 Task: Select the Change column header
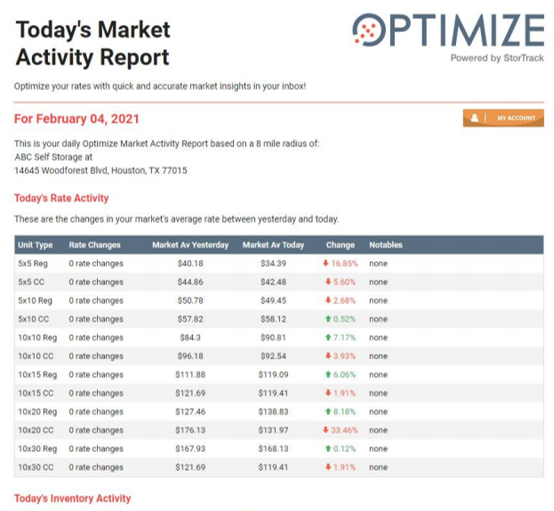tap(340, 245)
